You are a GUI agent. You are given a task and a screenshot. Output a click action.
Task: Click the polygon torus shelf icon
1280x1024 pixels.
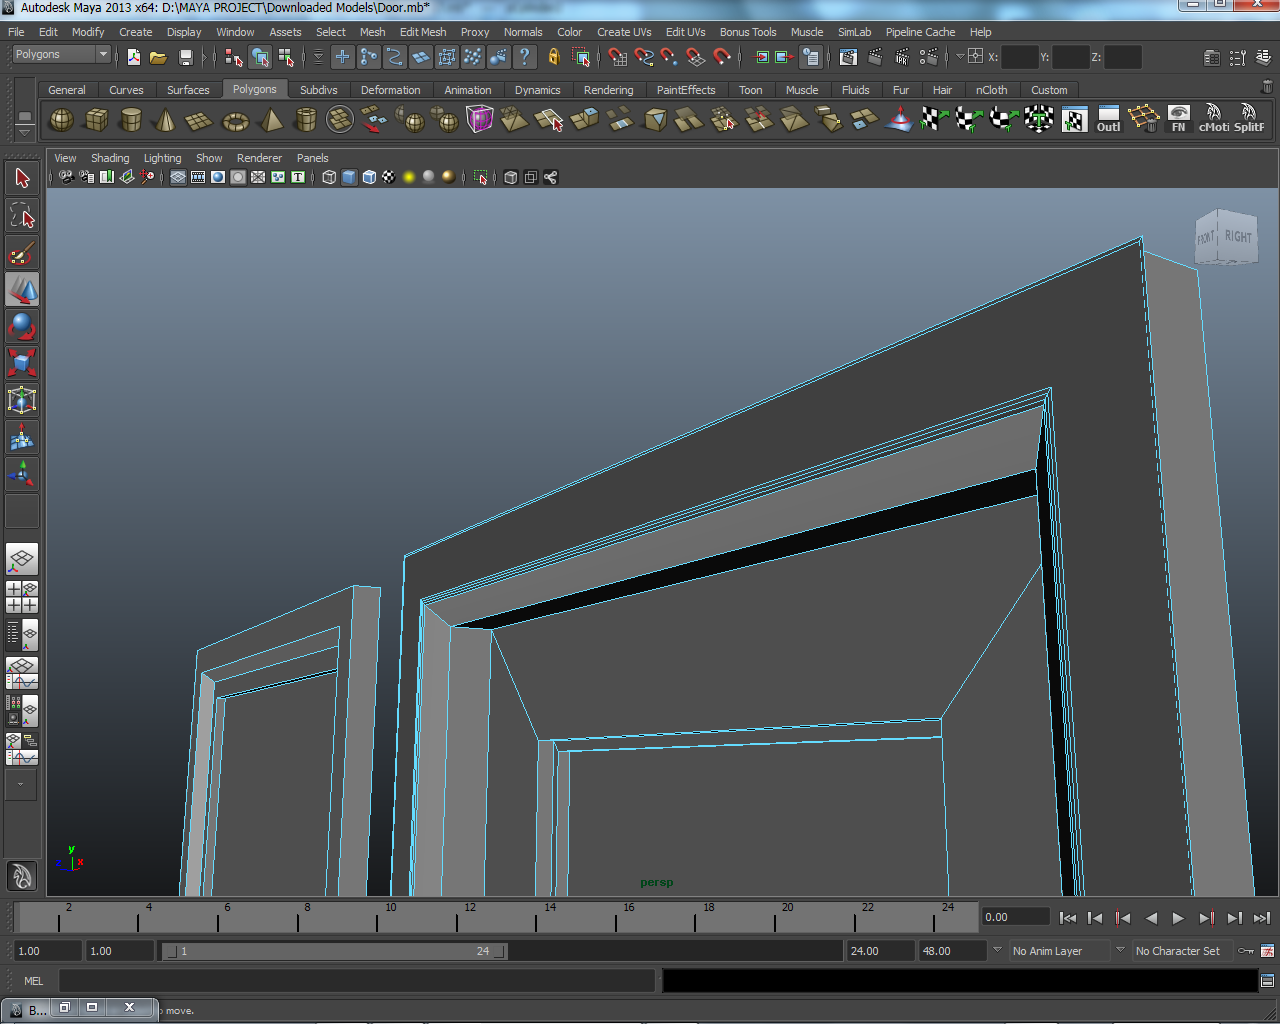235,121
